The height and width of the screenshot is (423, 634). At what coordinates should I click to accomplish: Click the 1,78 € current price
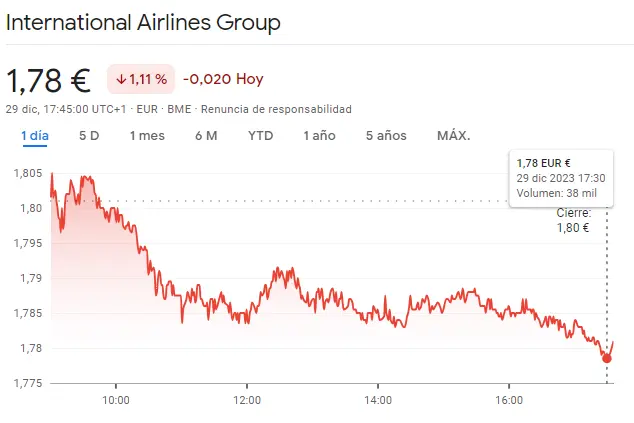pyautogui.click(x=48, y=79)
